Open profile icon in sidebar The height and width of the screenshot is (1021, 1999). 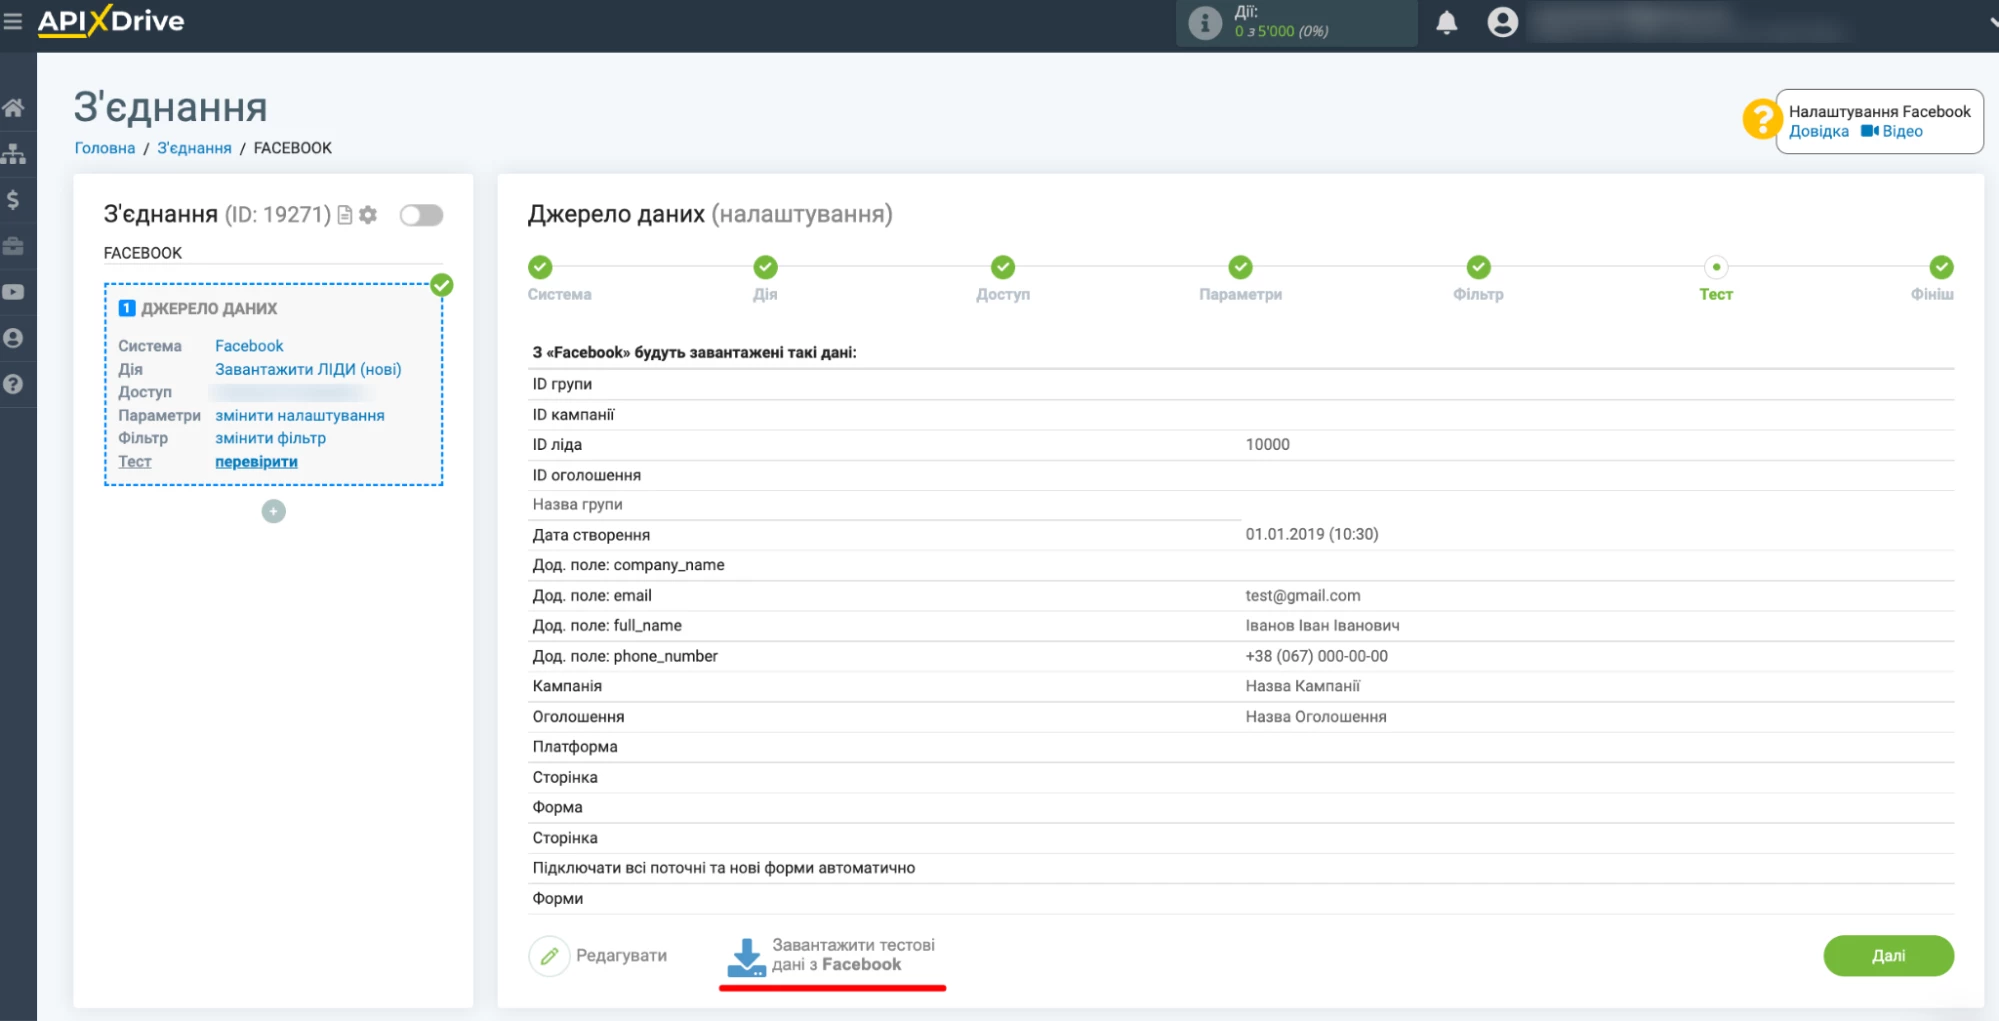coord(14,338)
